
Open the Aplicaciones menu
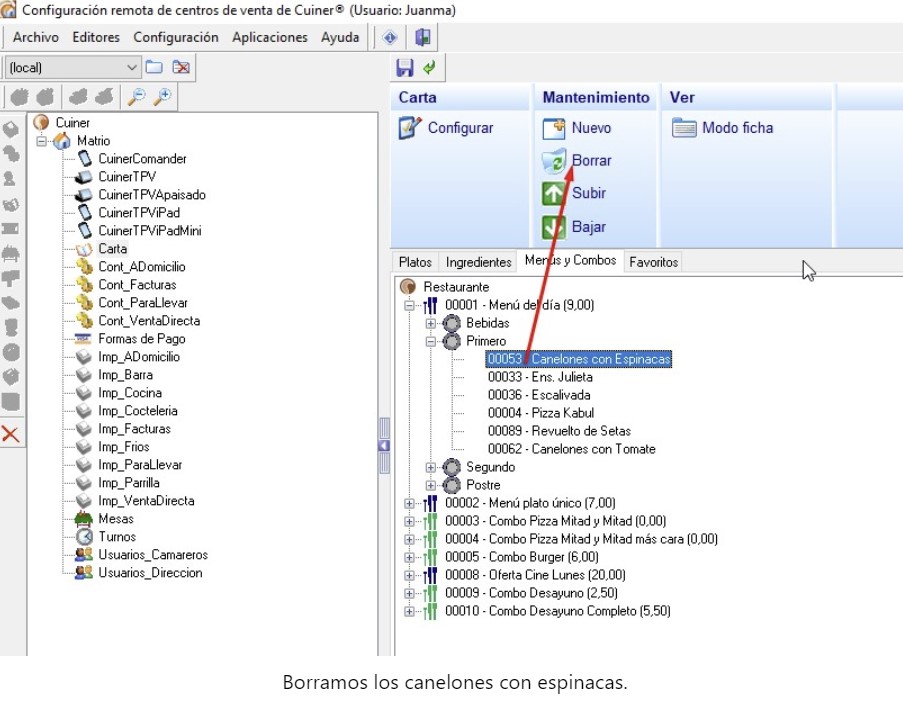tap(270, 37)
